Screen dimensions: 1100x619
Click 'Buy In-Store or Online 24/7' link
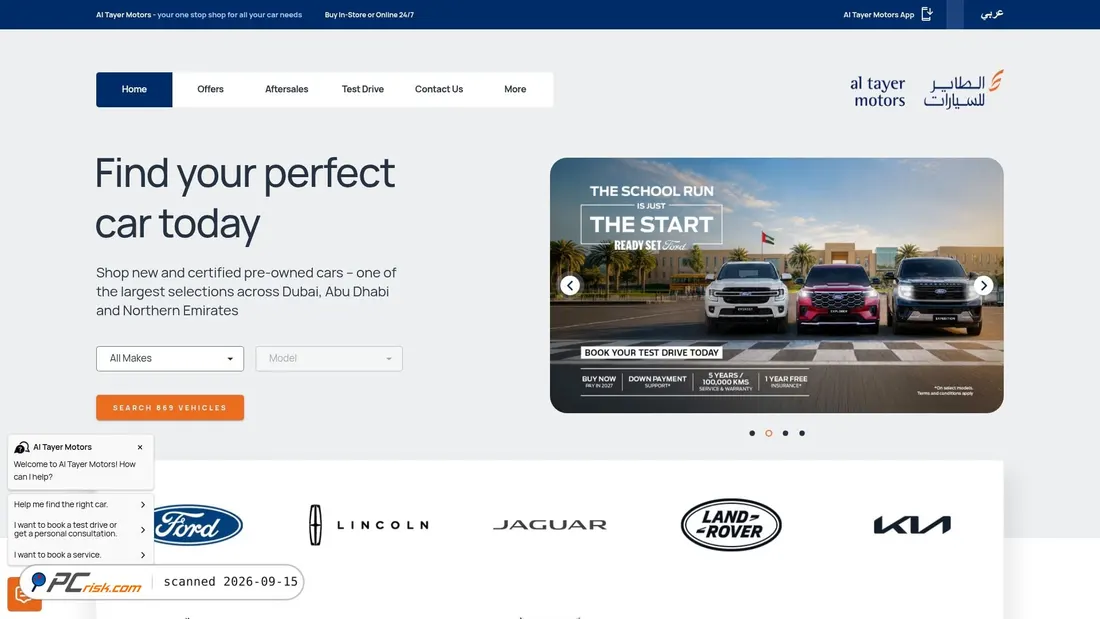click(369, 15)
